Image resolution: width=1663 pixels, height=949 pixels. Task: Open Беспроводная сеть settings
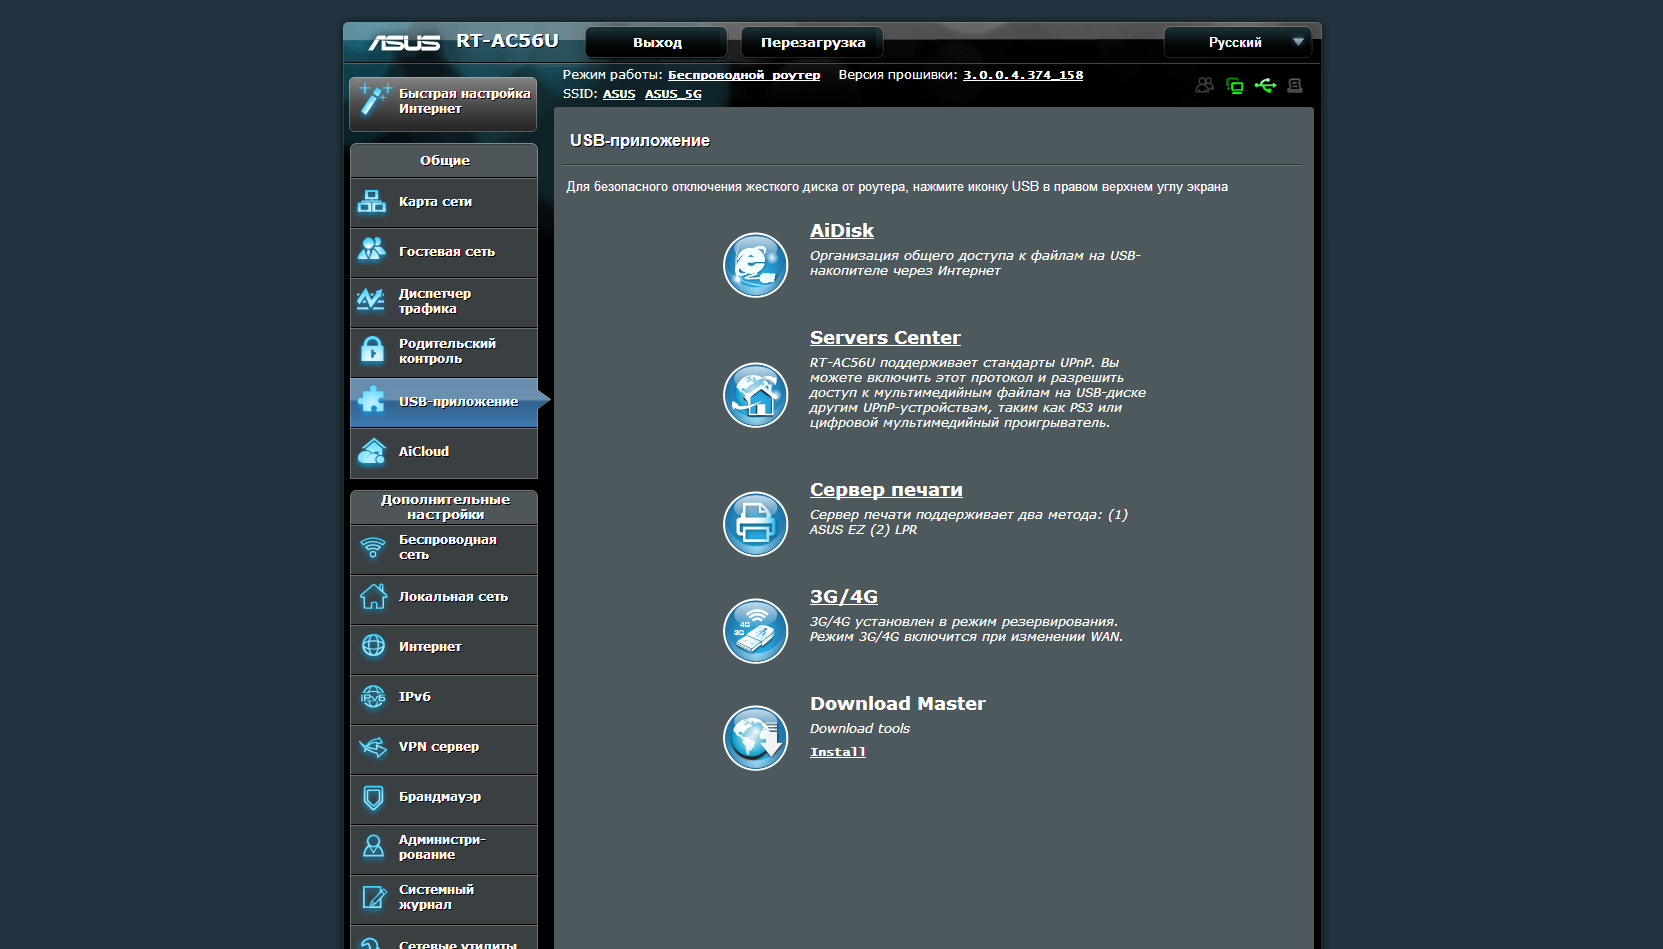(x=444, y=549)
